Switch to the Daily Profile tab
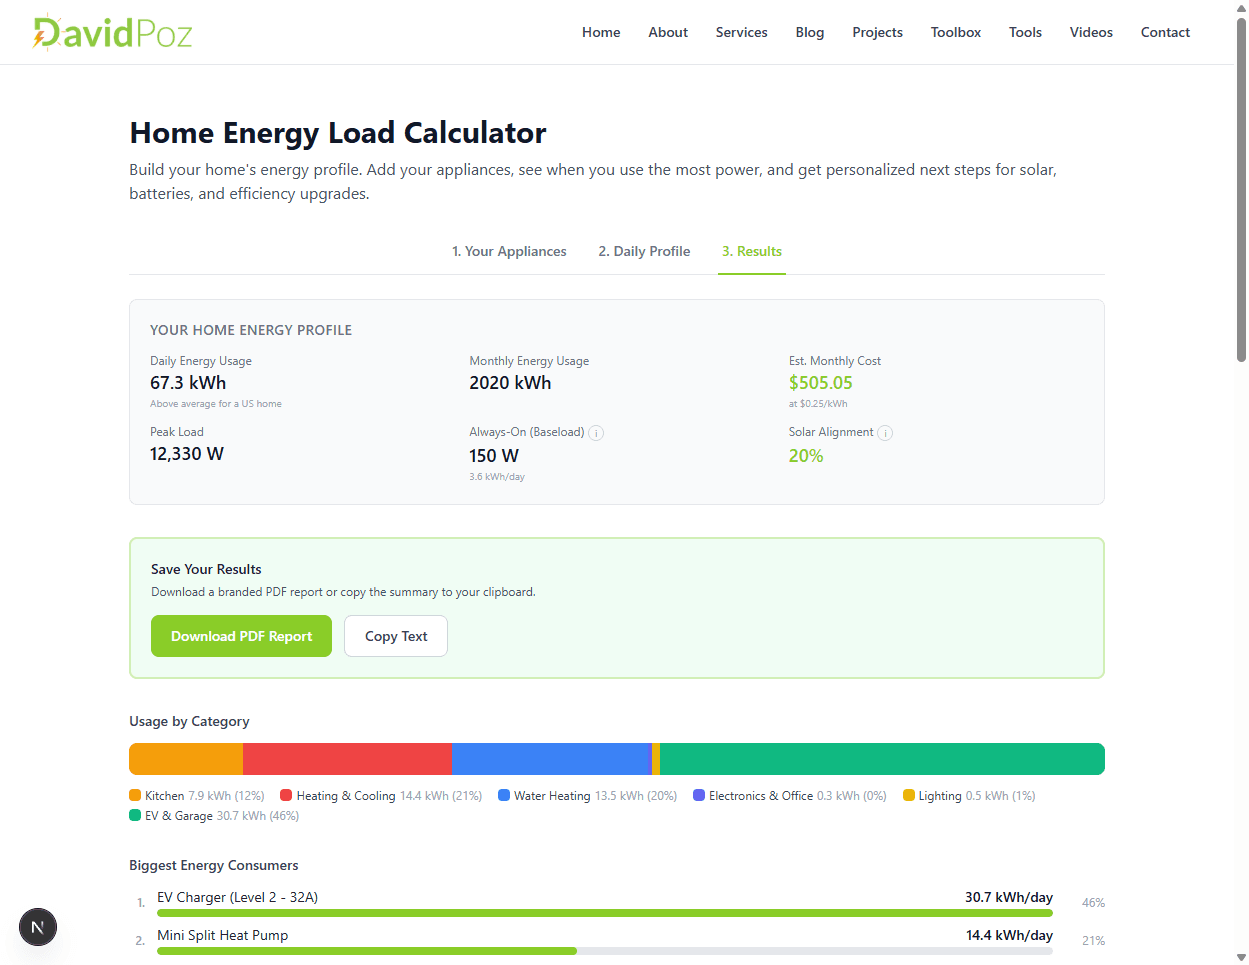 (x=644, y=252)
